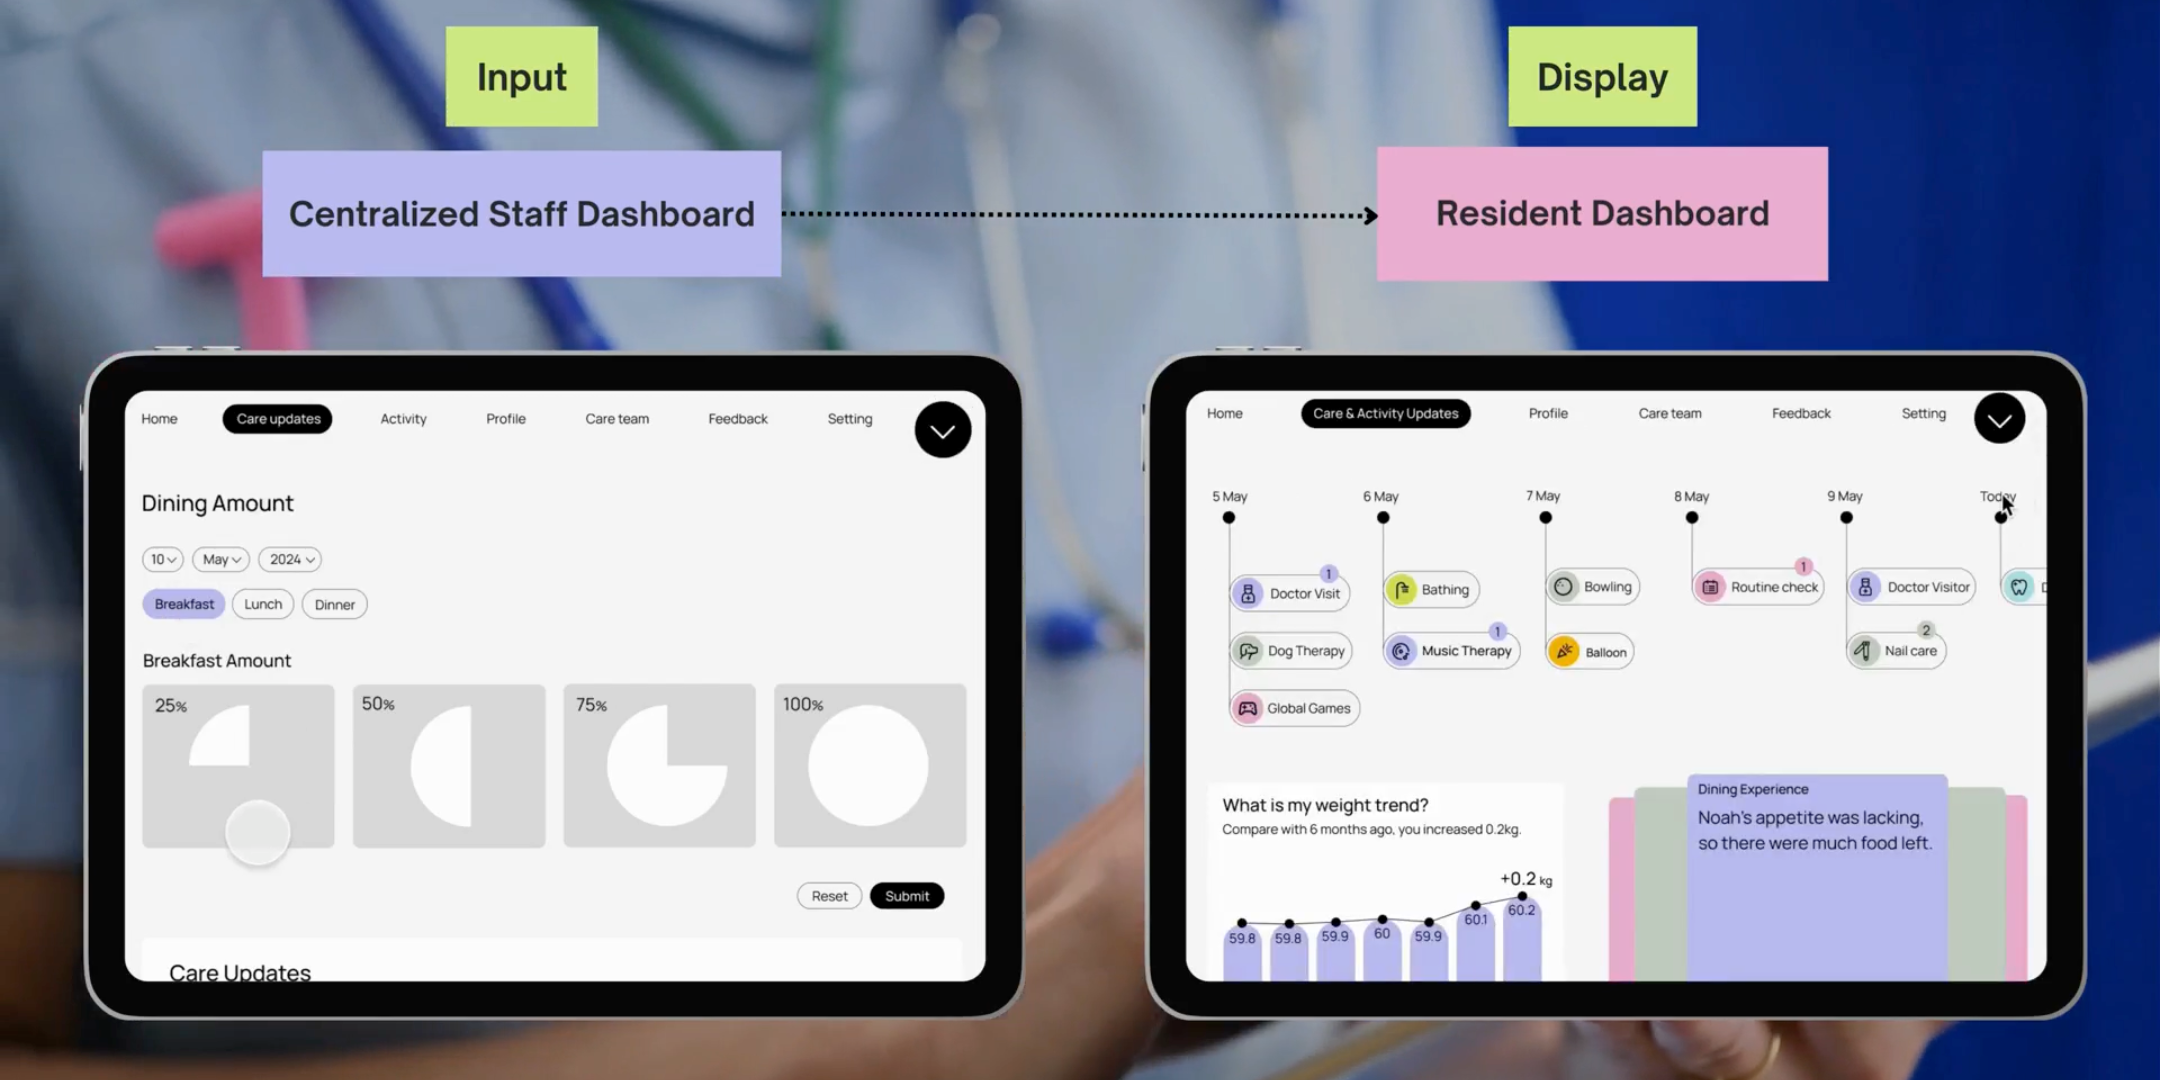Viewport: 2160px width, 1080px height.
Task: Toggle the Lunch meal option
Action: (263, 603)
